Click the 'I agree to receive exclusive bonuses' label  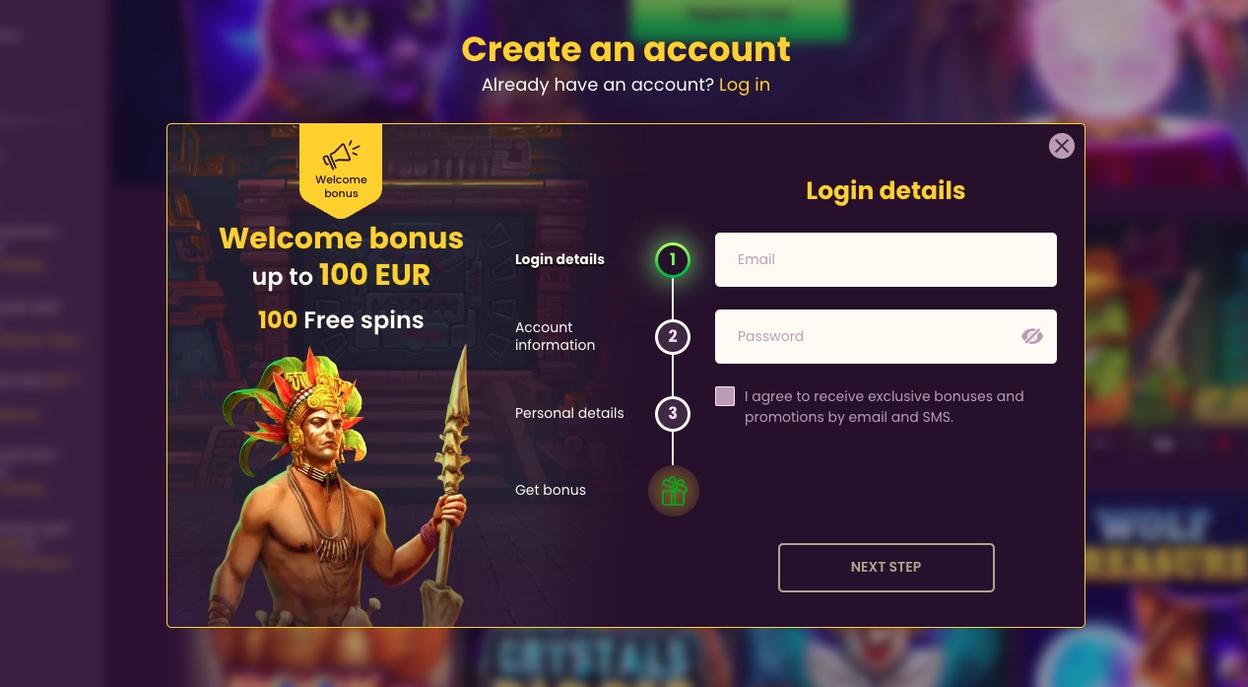click(x=884, y=407)
